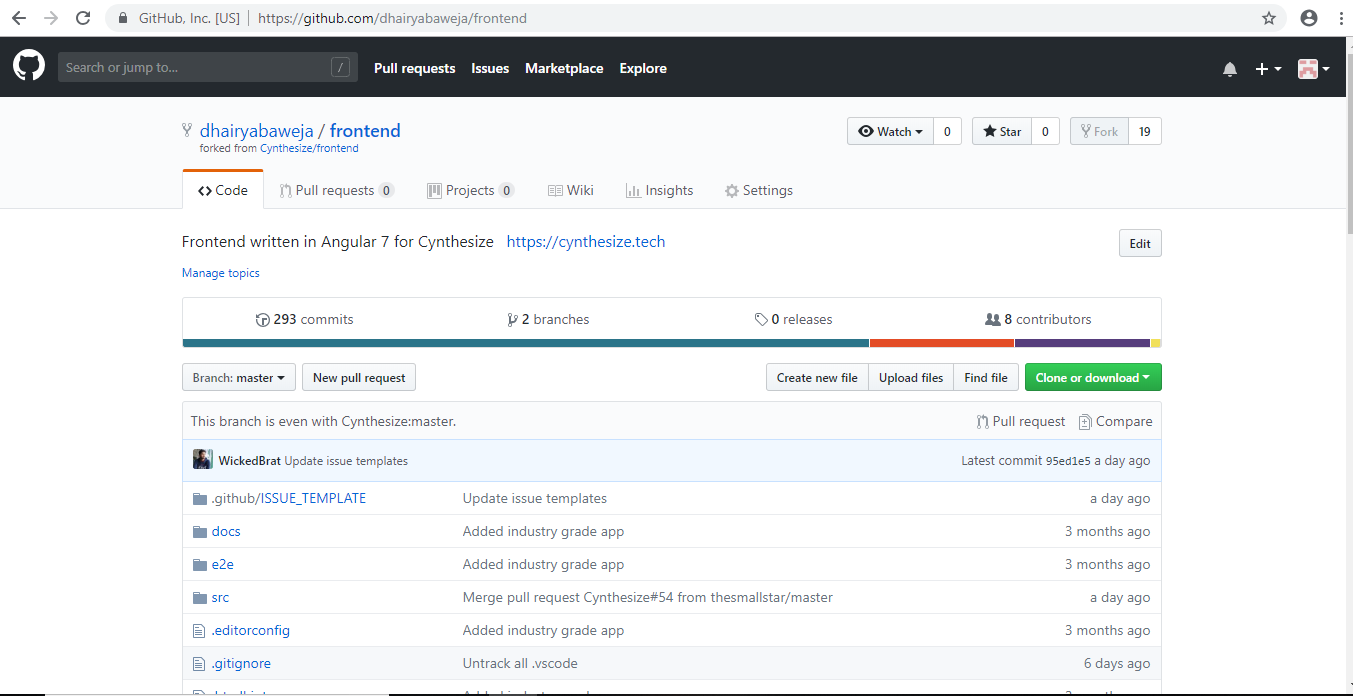Click the releases tag icon

pyautogui.click(x=761, y=320)
